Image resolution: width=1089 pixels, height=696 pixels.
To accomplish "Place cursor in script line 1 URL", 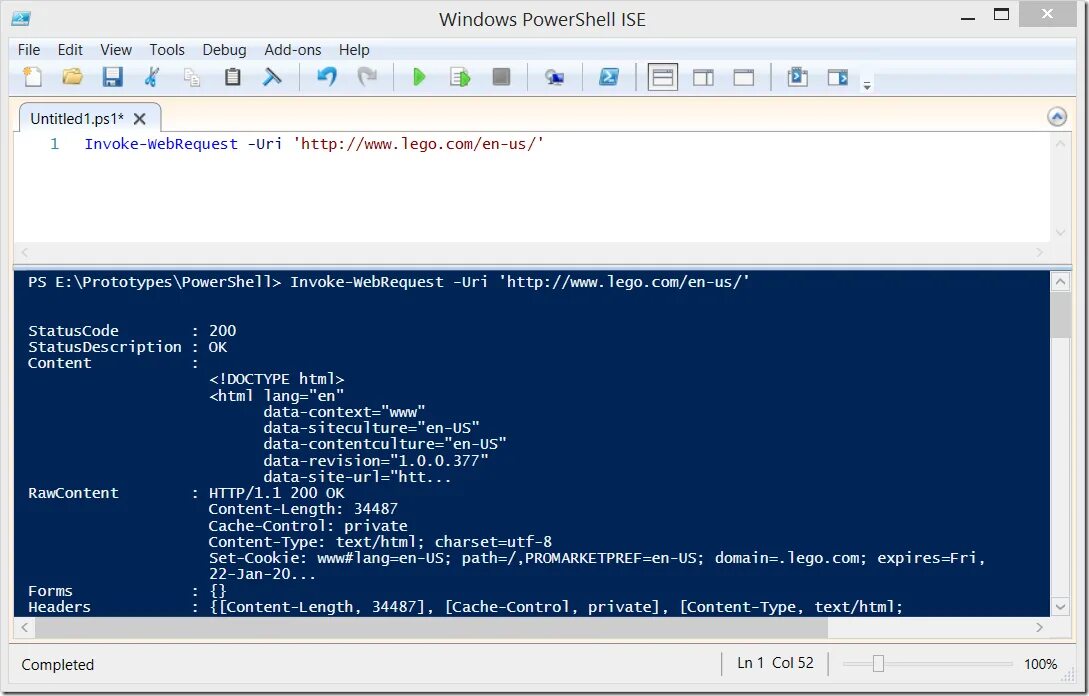I will (419, 144).
